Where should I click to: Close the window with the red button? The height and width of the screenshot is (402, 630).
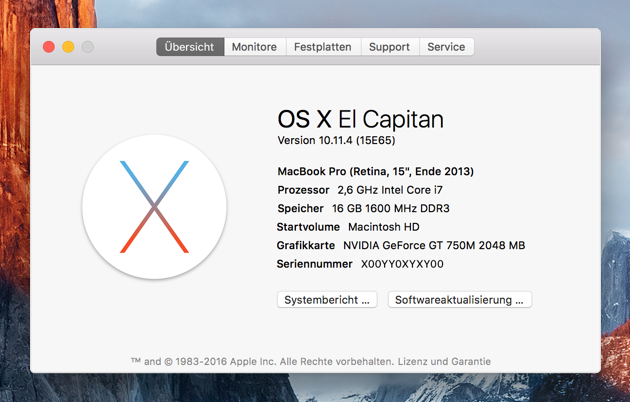(x=49, y=47)
